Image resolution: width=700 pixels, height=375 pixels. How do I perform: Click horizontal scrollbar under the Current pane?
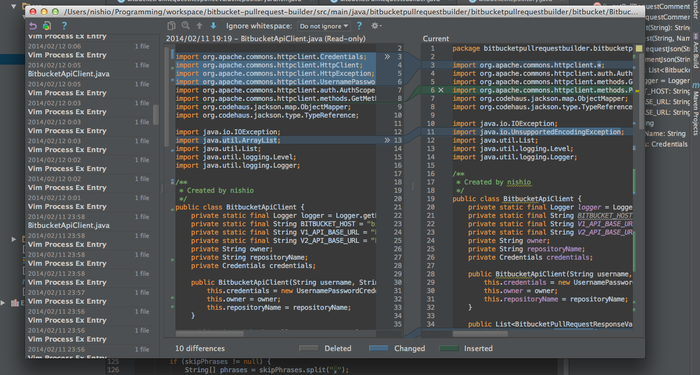pyautogui.click(x=480, y=333)
